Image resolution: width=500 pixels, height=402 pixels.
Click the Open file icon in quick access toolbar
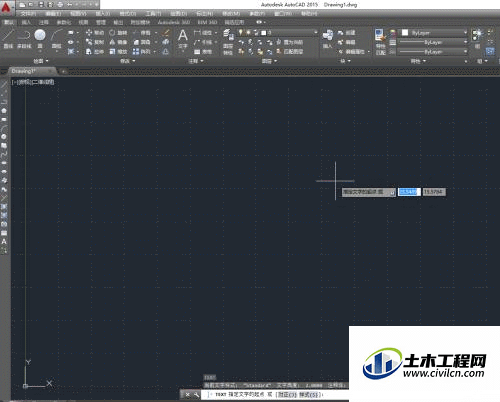click(31, 5)
